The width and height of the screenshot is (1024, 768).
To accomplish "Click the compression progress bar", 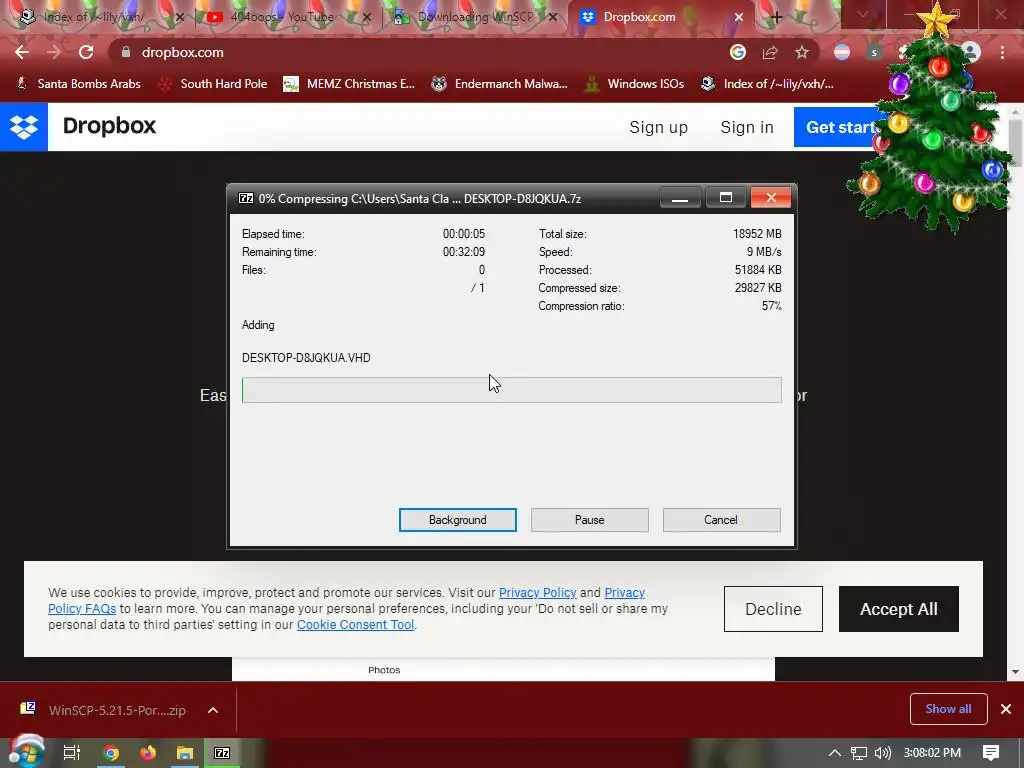I will pos(511,390).
